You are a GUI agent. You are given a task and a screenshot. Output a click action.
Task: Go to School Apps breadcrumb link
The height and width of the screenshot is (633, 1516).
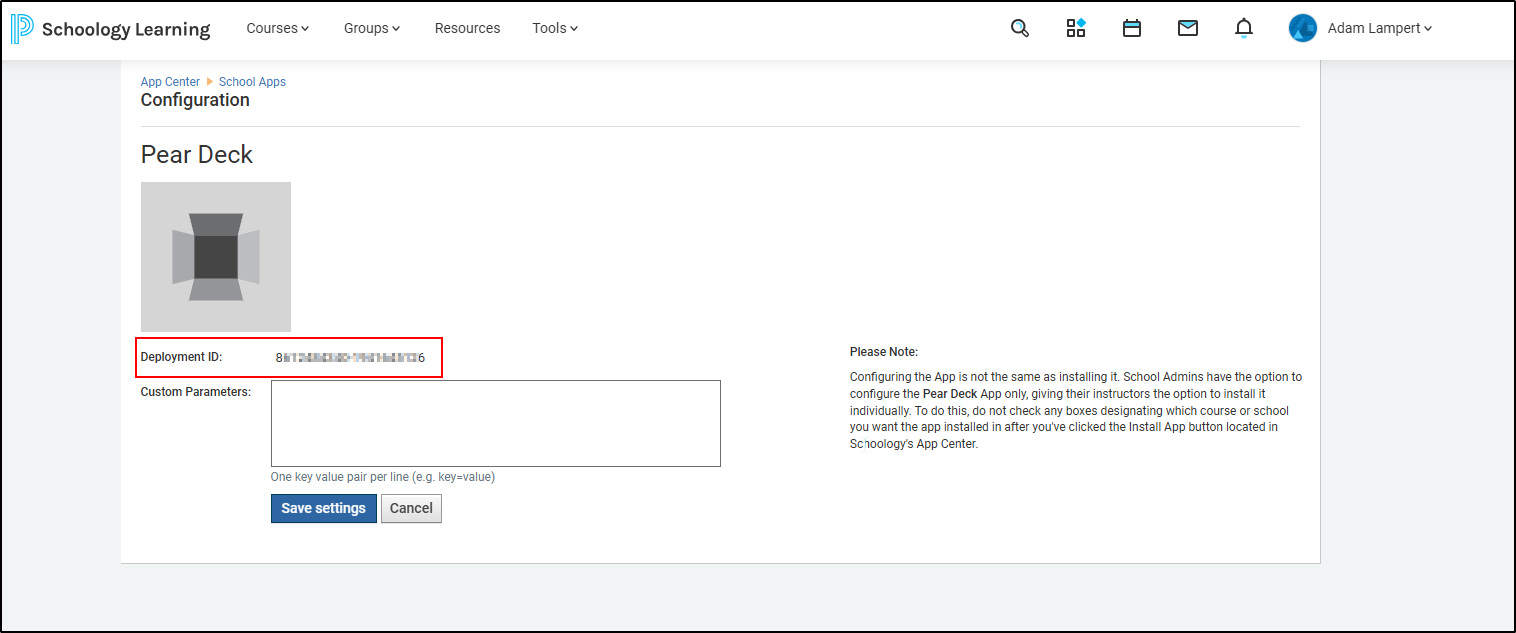tap(252, 82)
